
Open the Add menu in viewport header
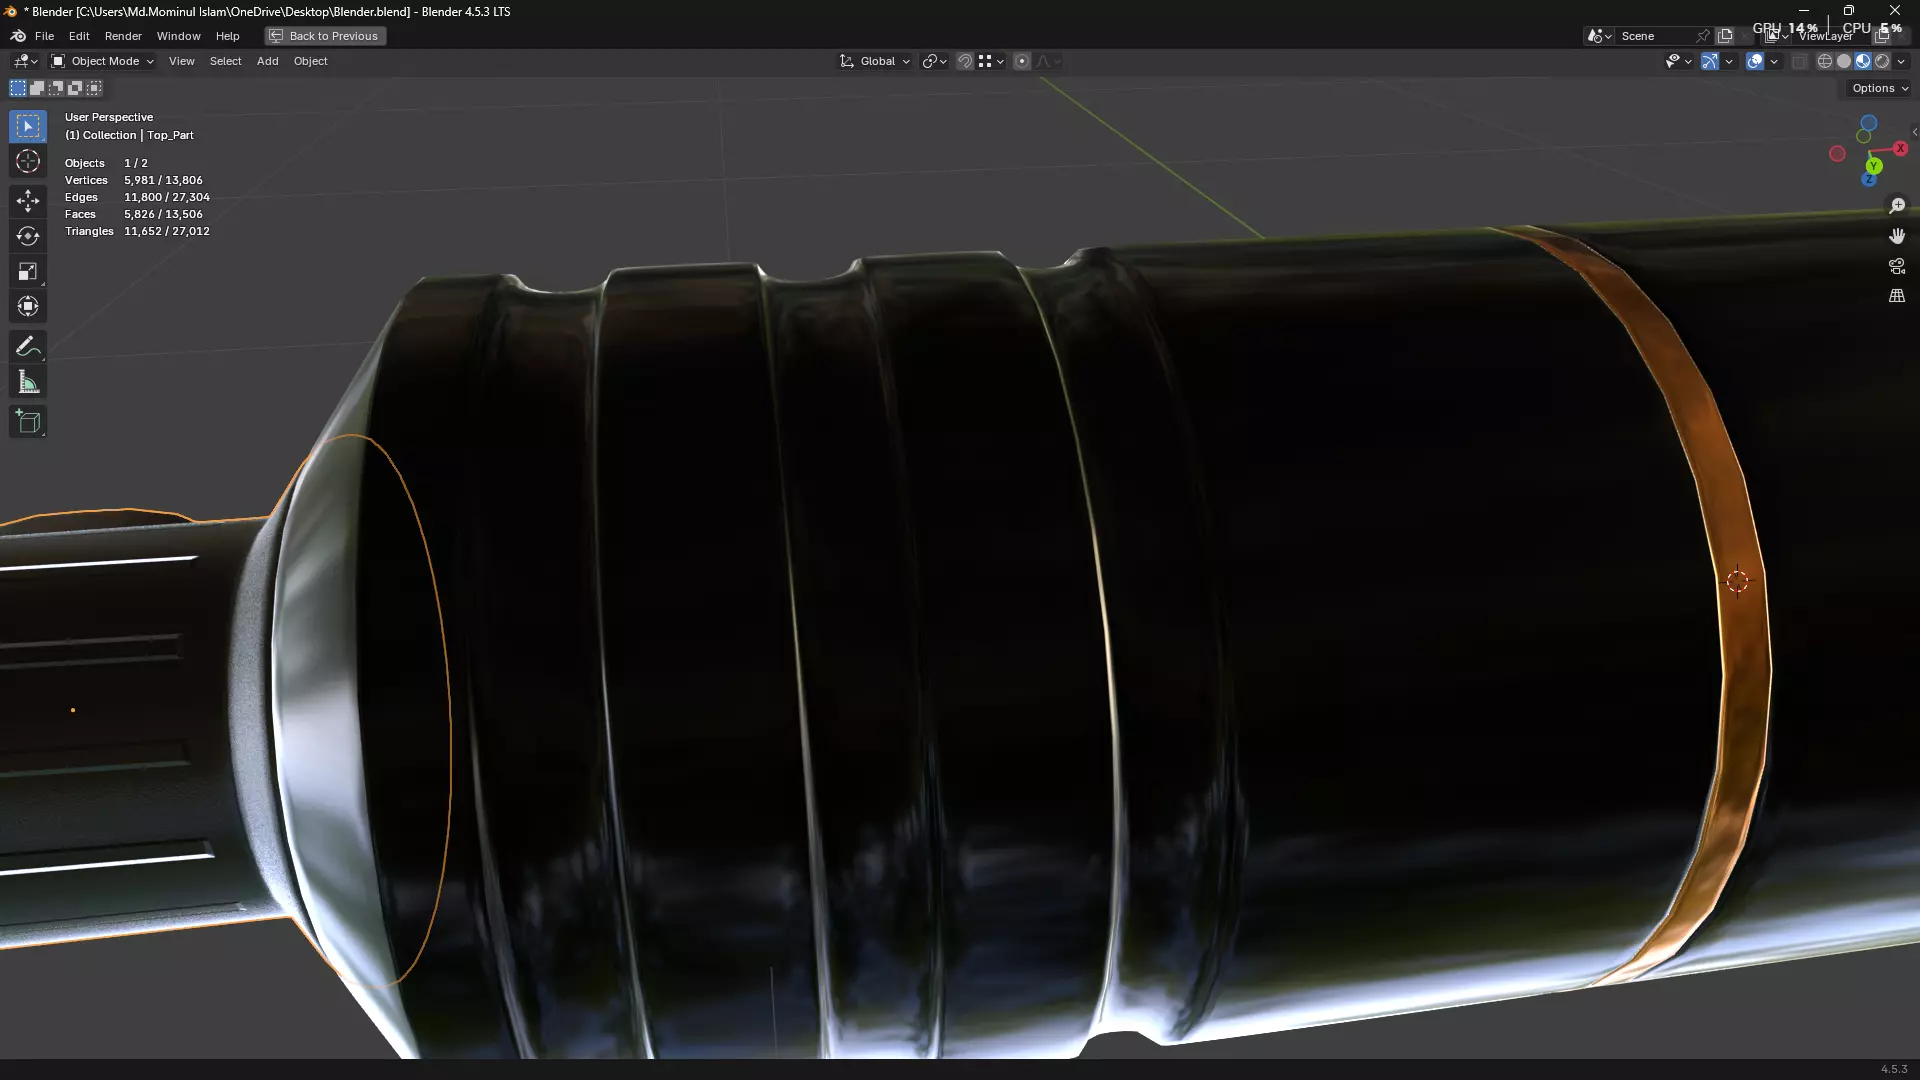pos(267,61)
